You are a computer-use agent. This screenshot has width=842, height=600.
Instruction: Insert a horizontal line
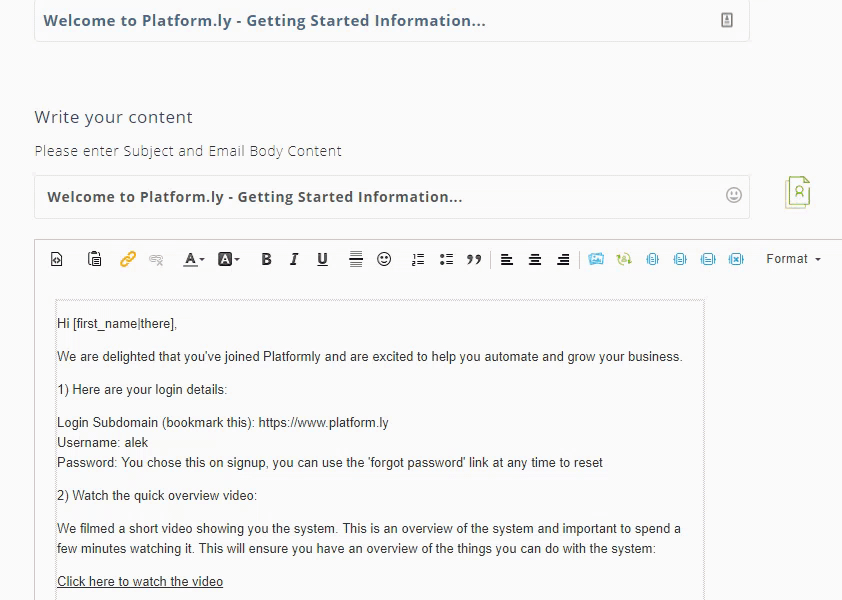pos(356,259)
